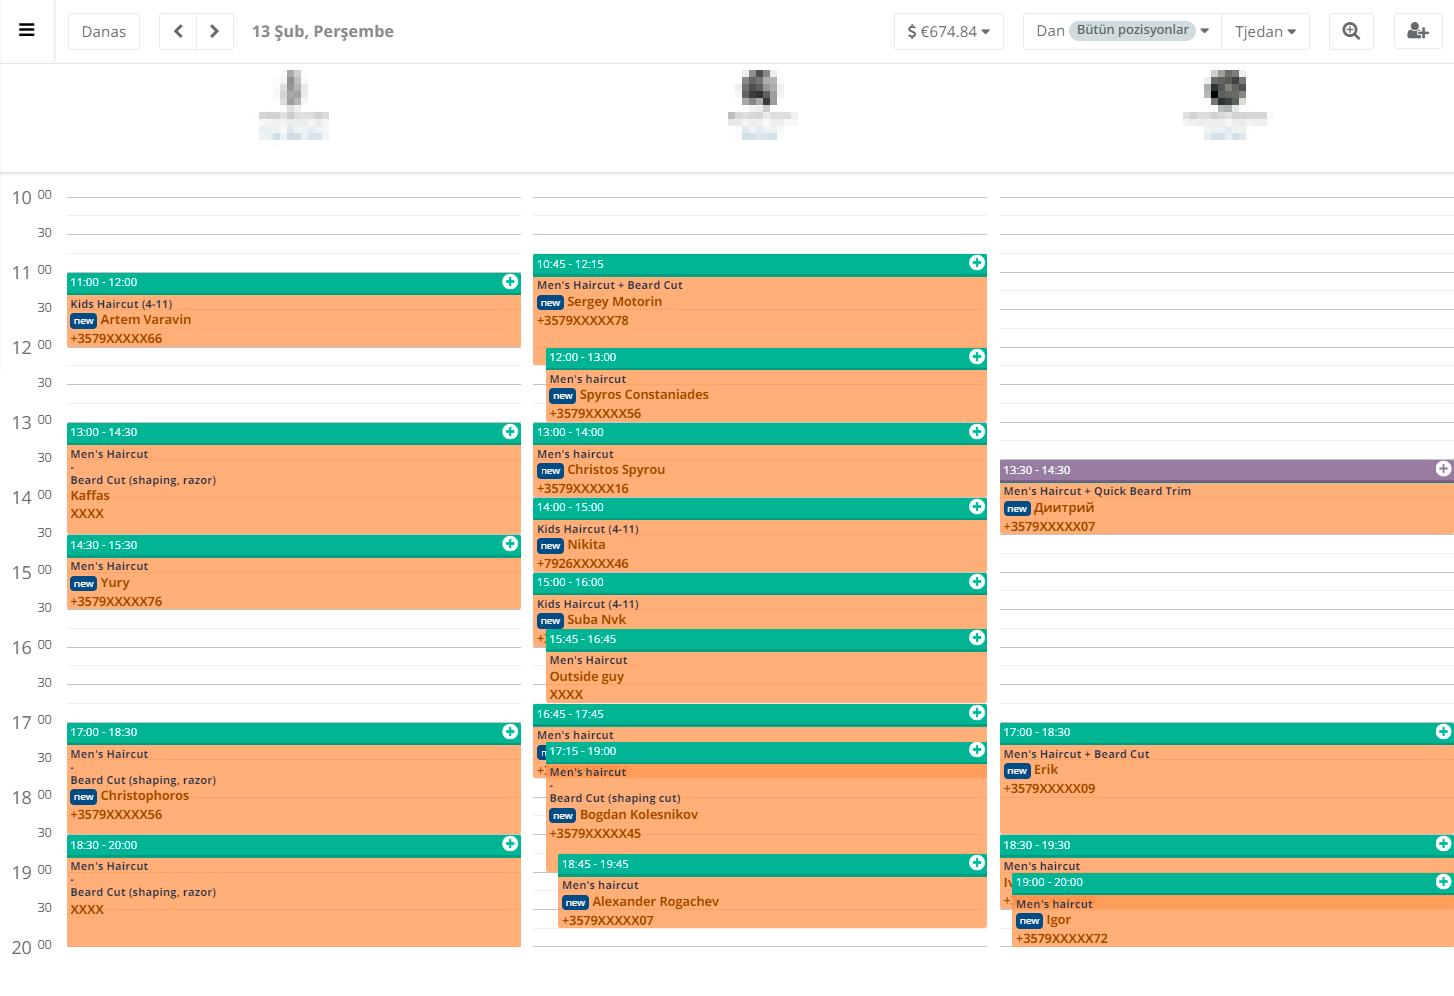Click phone number +3579XXXXX78

tap(583, 321)
